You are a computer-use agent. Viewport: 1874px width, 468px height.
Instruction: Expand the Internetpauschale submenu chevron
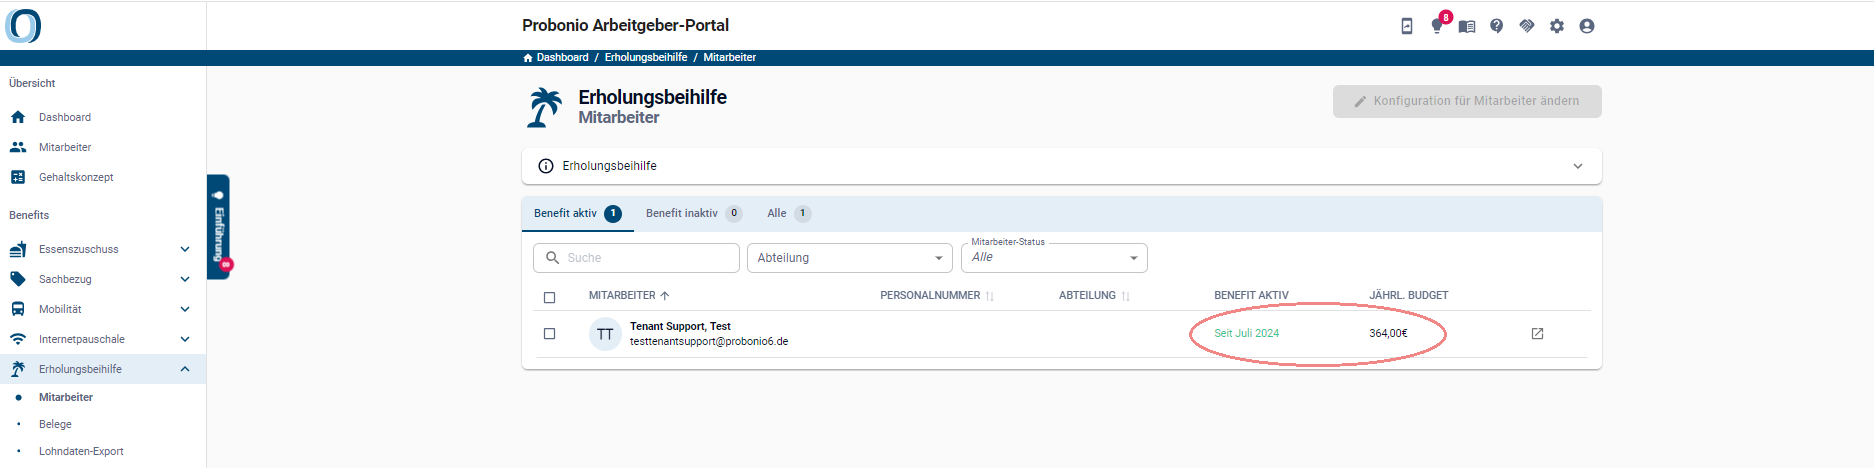coord(185,339)
